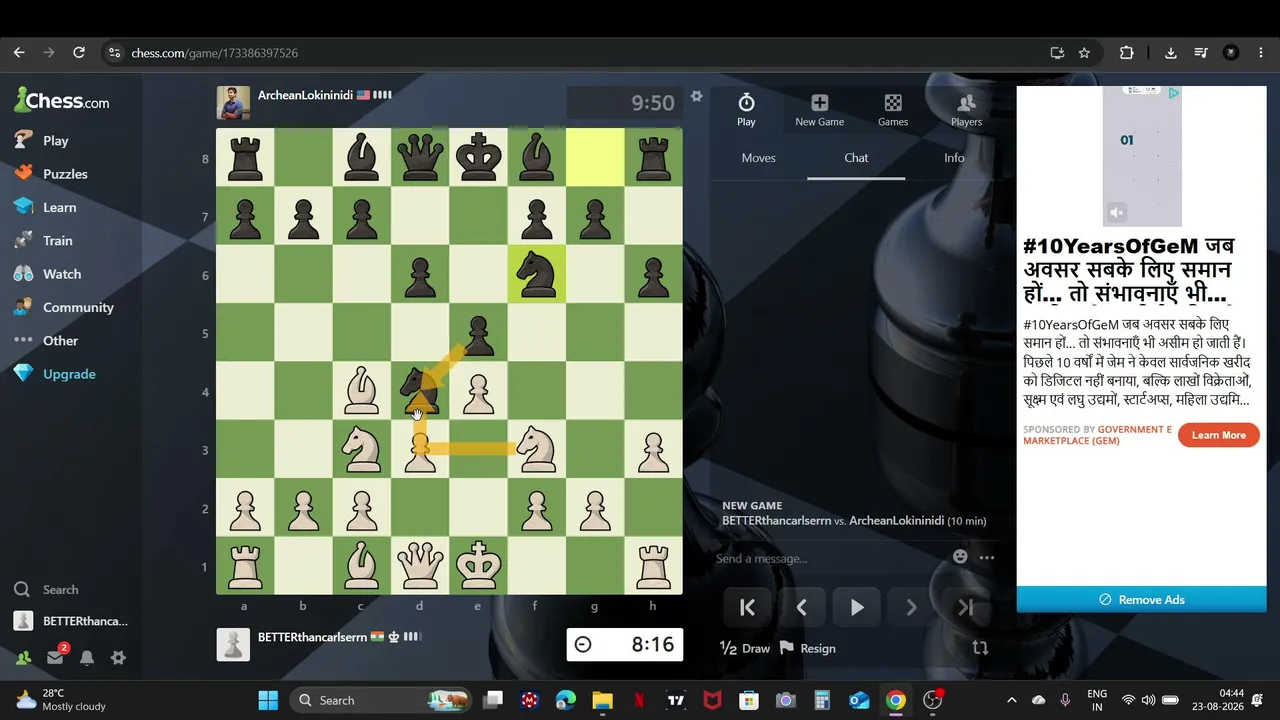Open the Play menu in sidebar
This screenshot has width=1280, height=720.
click(42, 141)
